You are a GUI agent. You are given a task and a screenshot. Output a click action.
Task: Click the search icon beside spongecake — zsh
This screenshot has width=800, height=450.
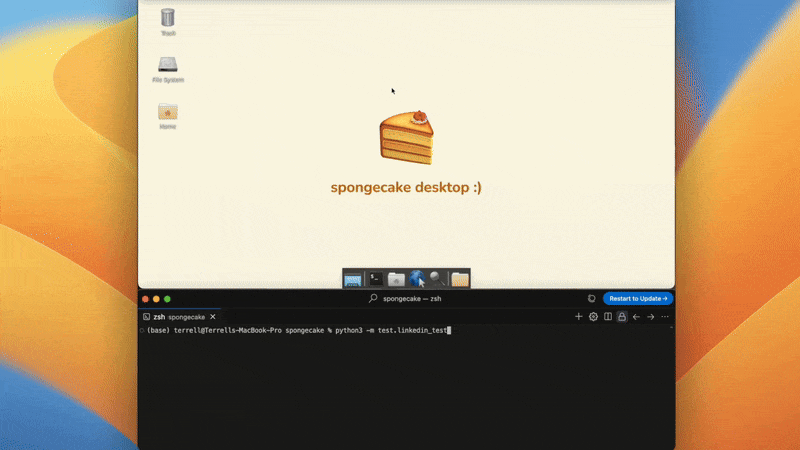pos(373,298)
